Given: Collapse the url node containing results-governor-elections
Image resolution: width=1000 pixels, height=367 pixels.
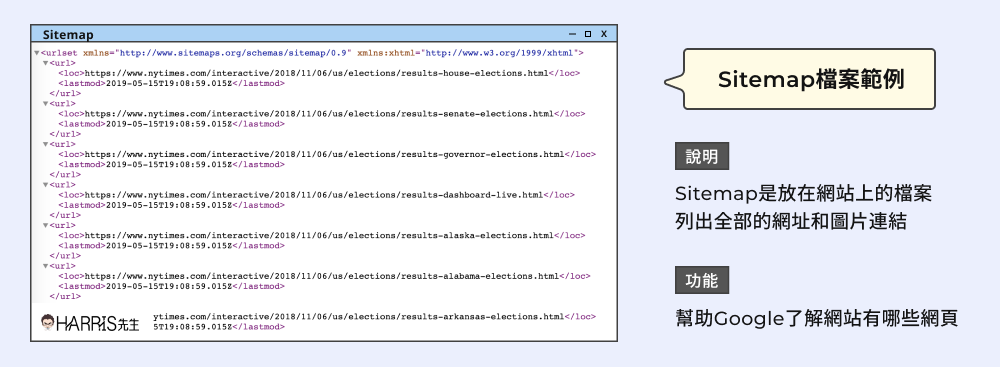Looking at the screenshot, I should pos(45,144).
